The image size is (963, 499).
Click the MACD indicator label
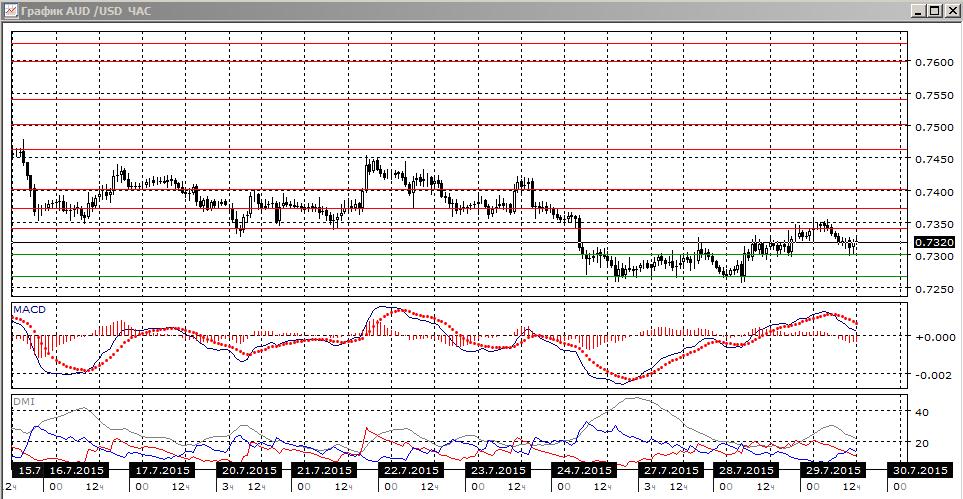tap(29, 310)
